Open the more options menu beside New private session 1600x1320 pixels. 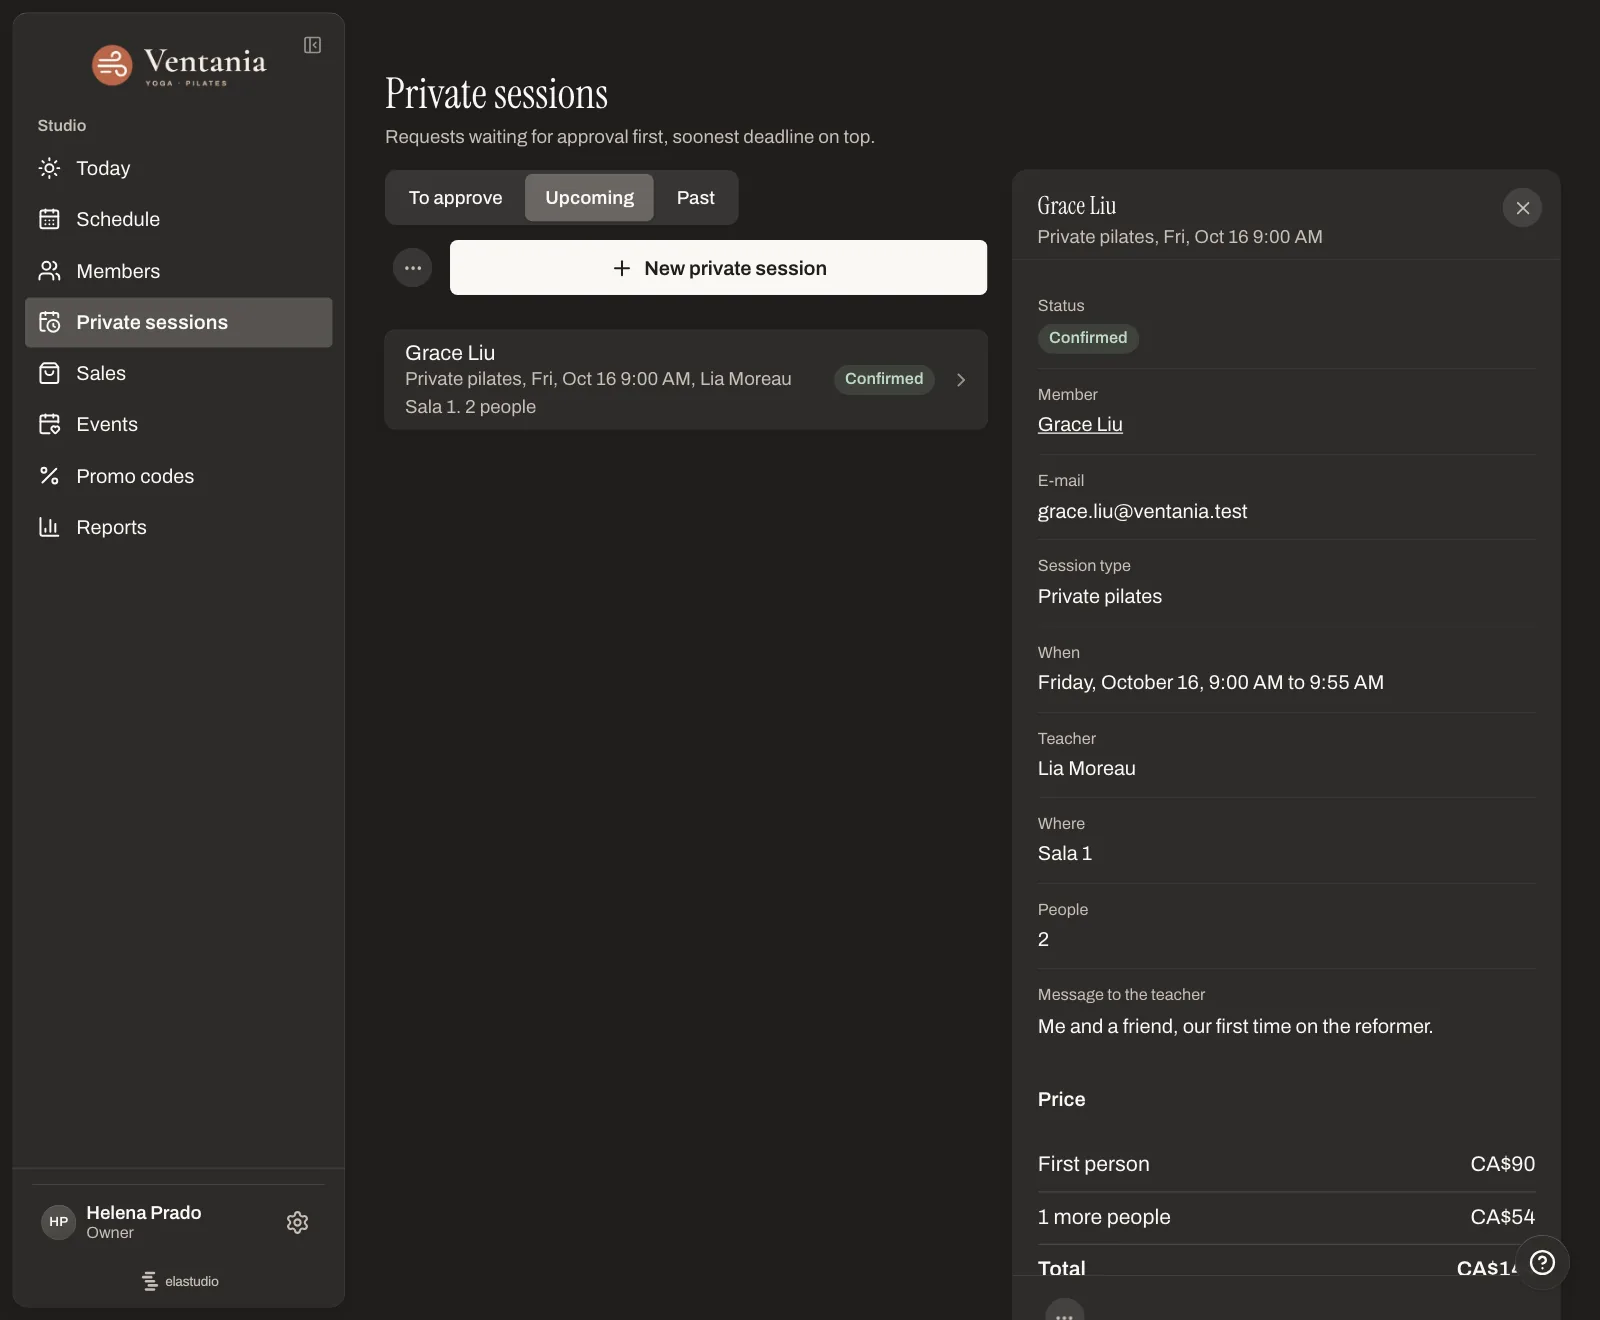(412, 268)
